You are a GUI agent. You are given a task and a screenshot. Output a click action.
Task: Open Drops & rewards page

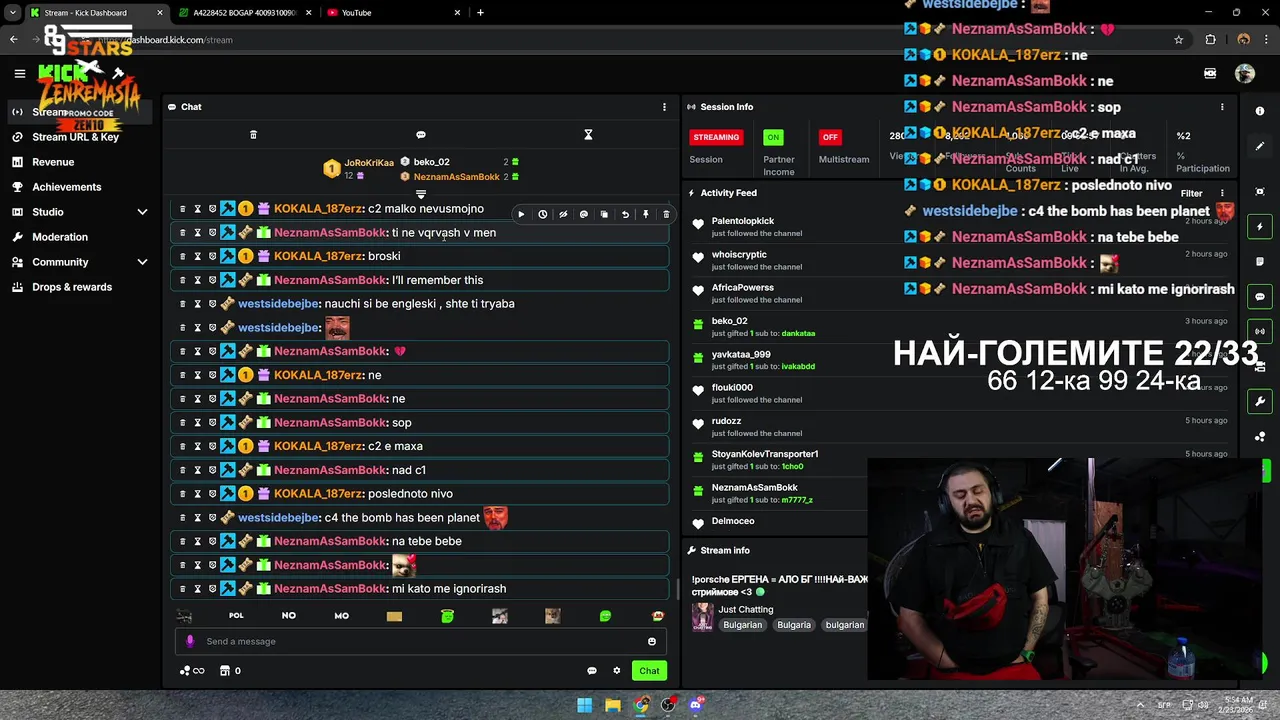(72, 287)
